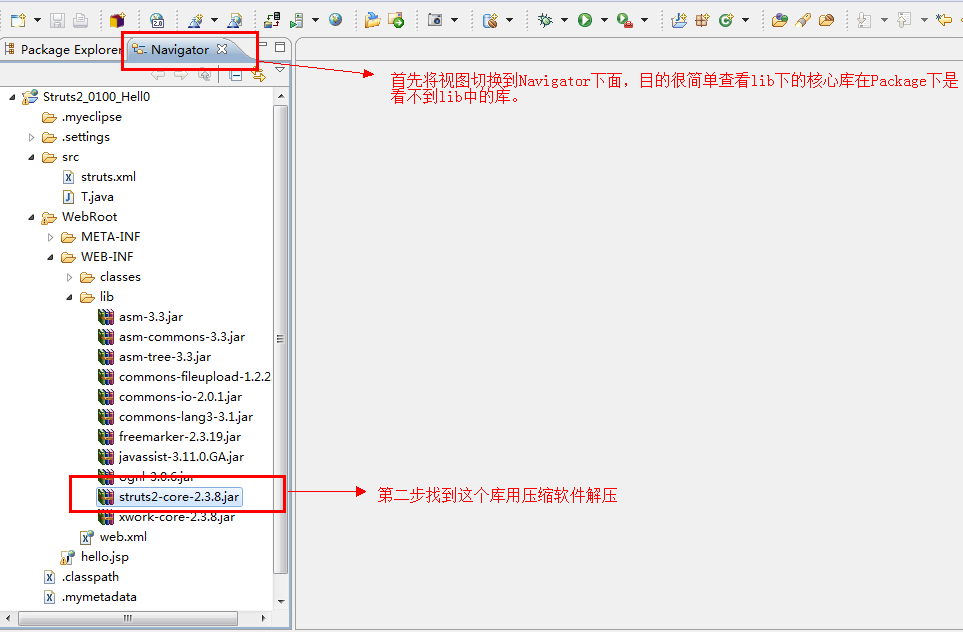Click the Back arrow in the Navigator toolbar
This screenshot has height=632, width=963.
[x=157, y=73]
